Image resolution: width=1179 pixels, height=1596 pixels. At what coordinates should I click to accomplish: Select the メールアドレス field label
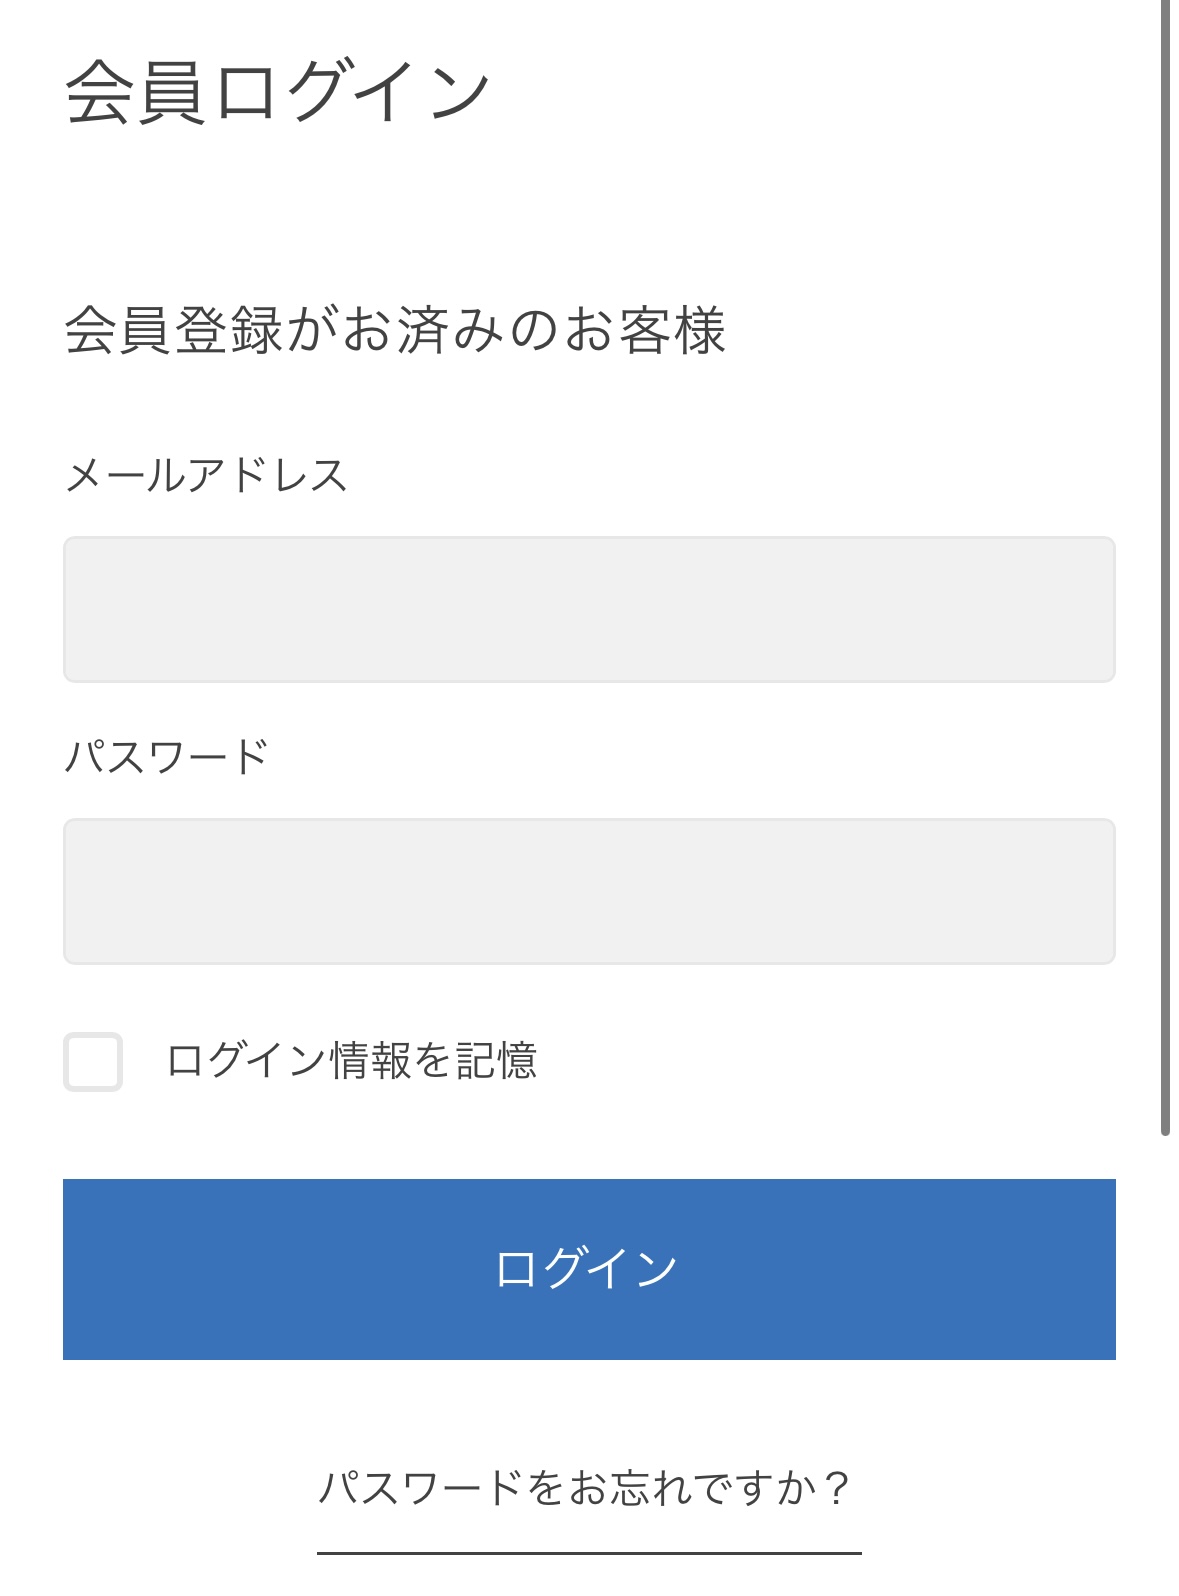(x=206, y=475)
